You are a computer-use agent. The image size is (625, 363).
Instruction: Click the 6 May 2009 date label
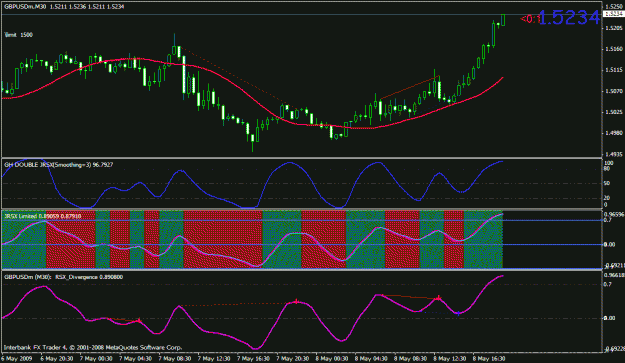coord(16,358)
